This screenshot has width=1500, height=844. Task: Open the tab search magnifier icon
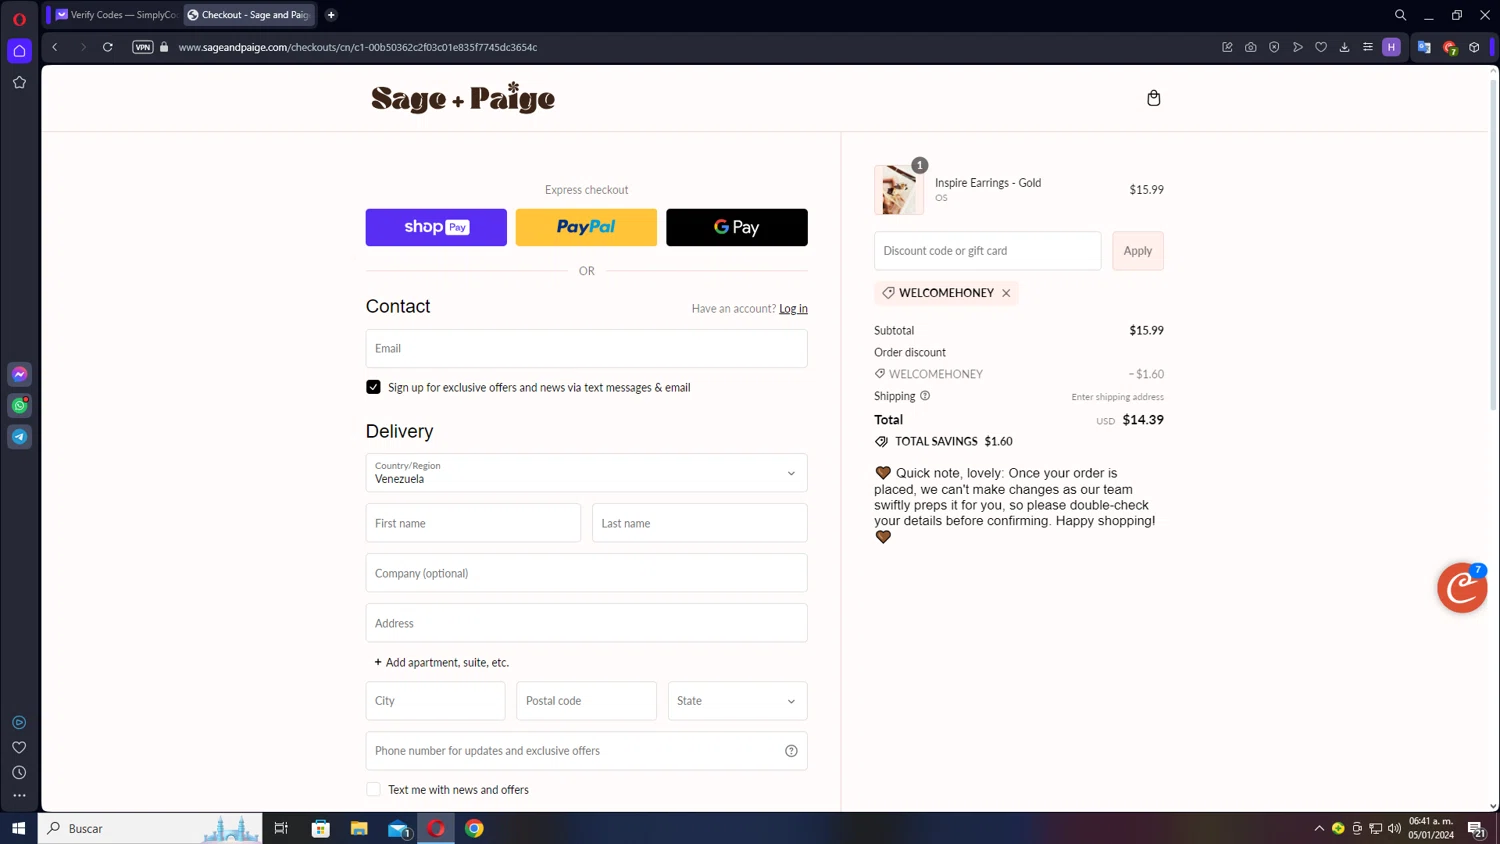[1400, 15]
